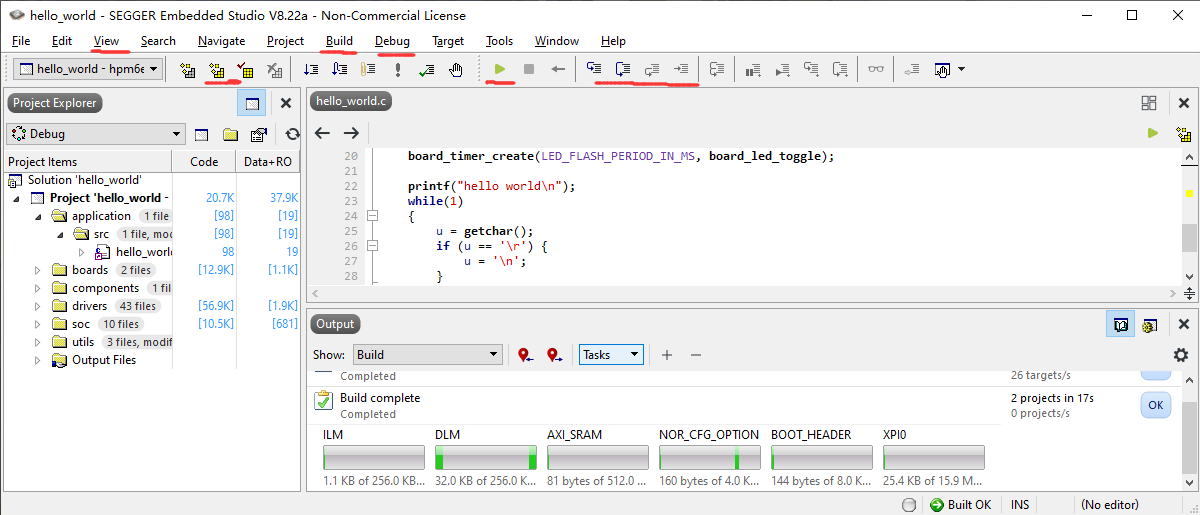
Task: Click the NOR_CFG_OPTION memory usage bar
Action: pos(710,458)
